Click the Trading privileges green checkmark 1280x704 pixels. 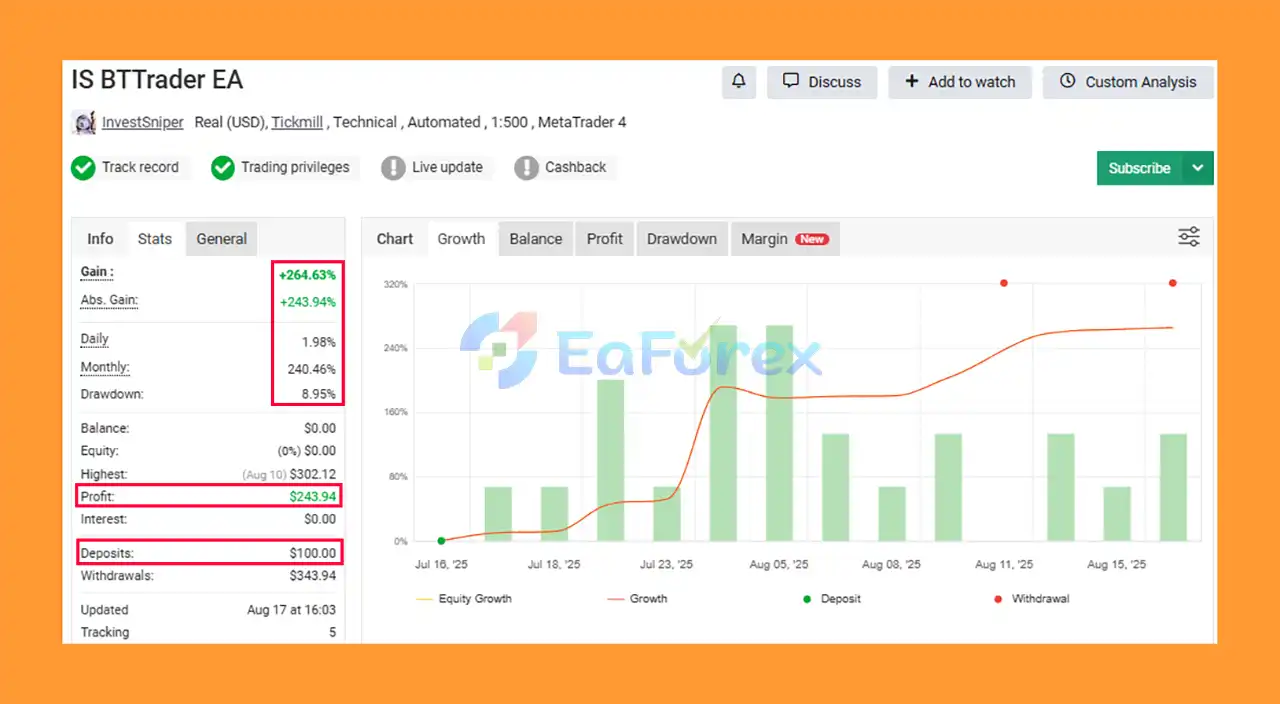222,168
